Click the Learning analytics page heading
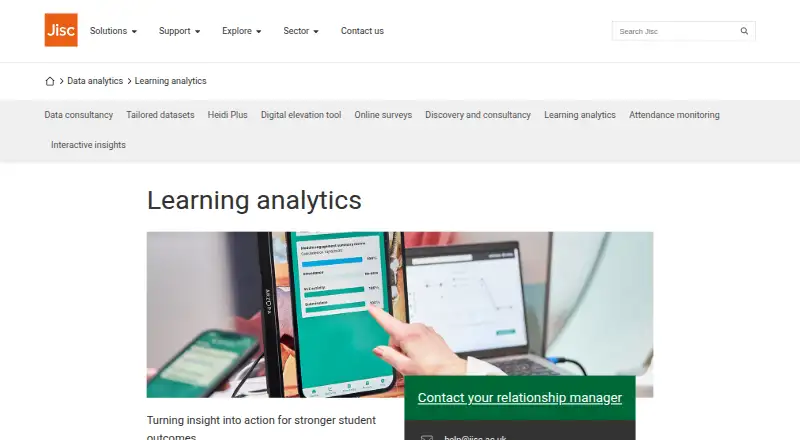800x440 pixels. point(254,200)
